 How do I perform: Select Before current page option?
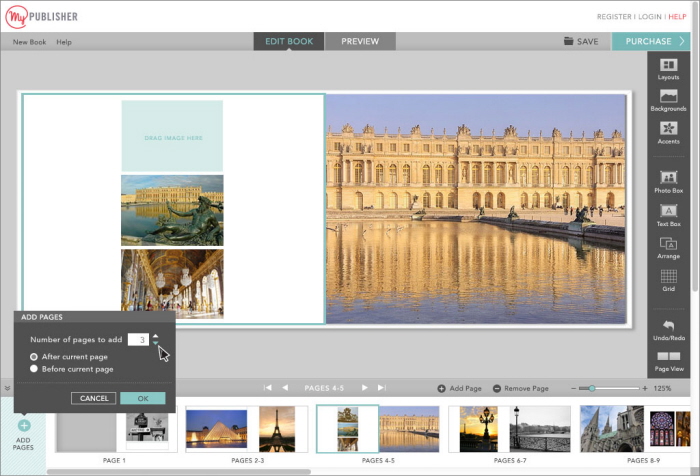point(34,369)
